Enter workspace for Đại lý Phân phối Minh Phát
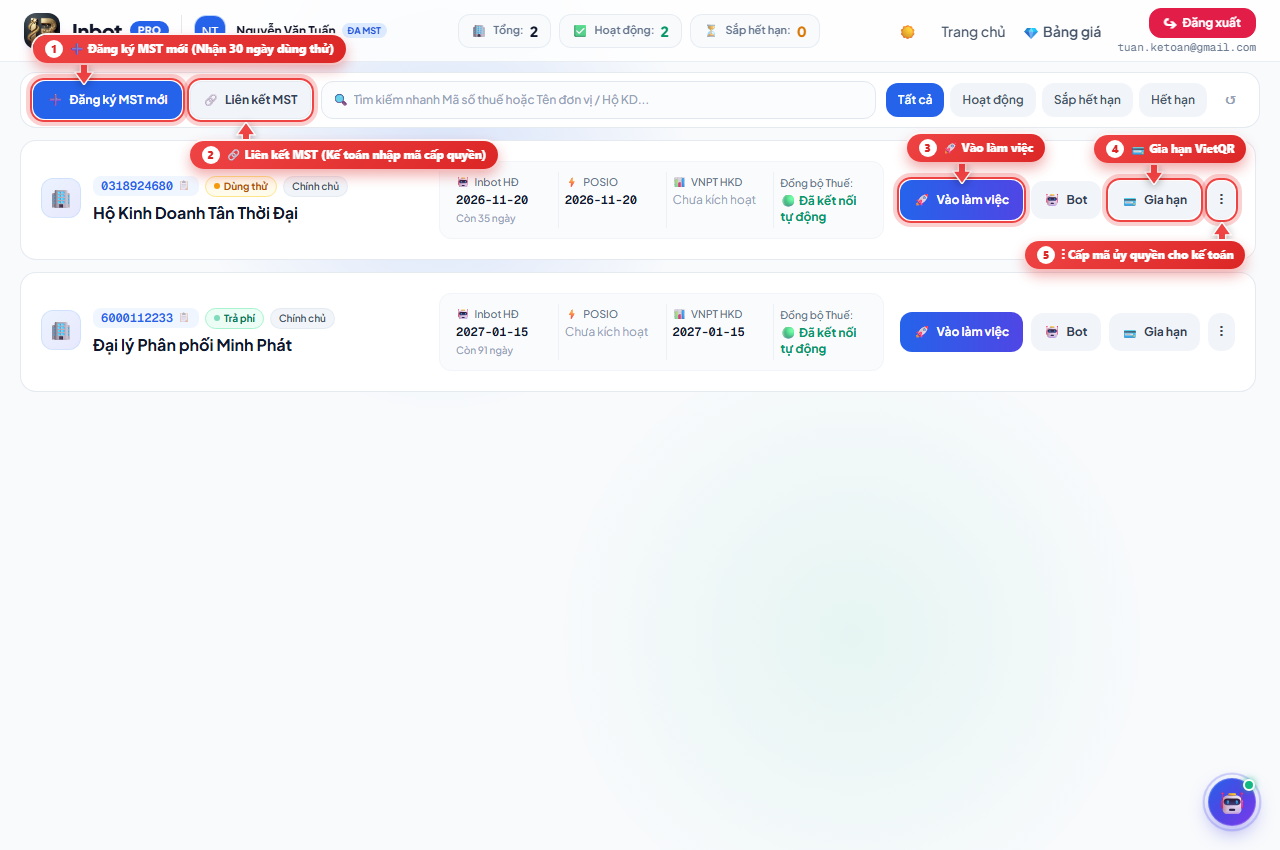This screenshot has height=850, width=1280. tap(962, 332)
